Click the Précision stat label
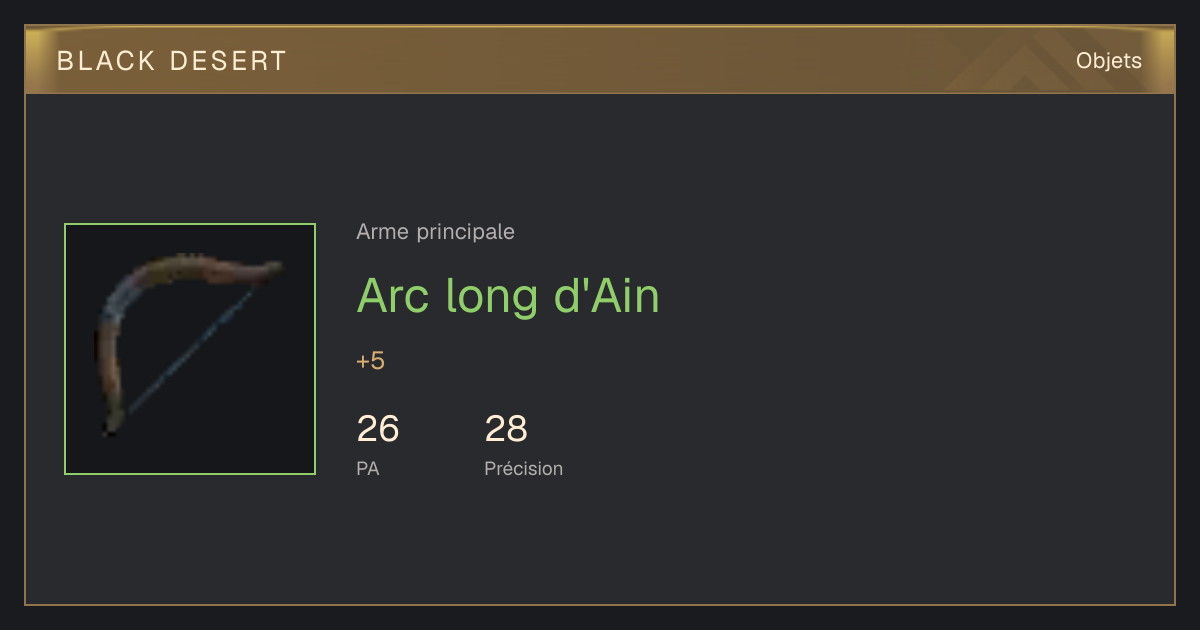 click(x=523, y=468)
